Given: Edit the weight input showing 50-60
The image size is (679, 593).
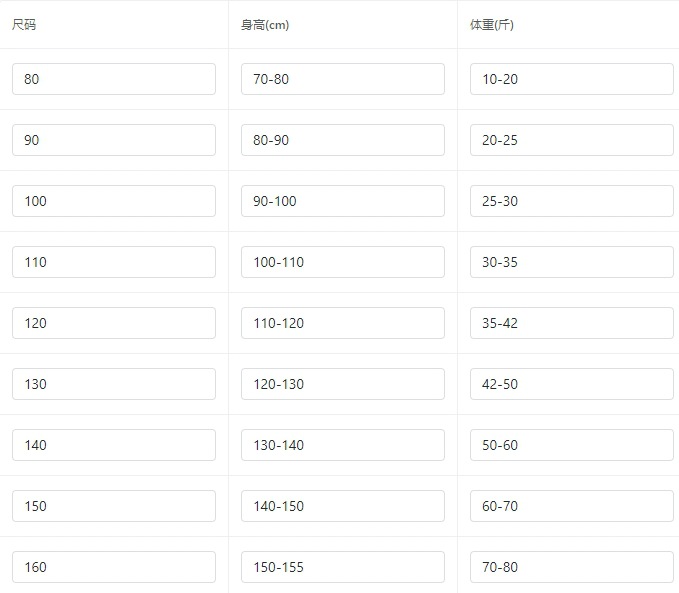Looking at the screenshot, I should [x=572, y=445].
